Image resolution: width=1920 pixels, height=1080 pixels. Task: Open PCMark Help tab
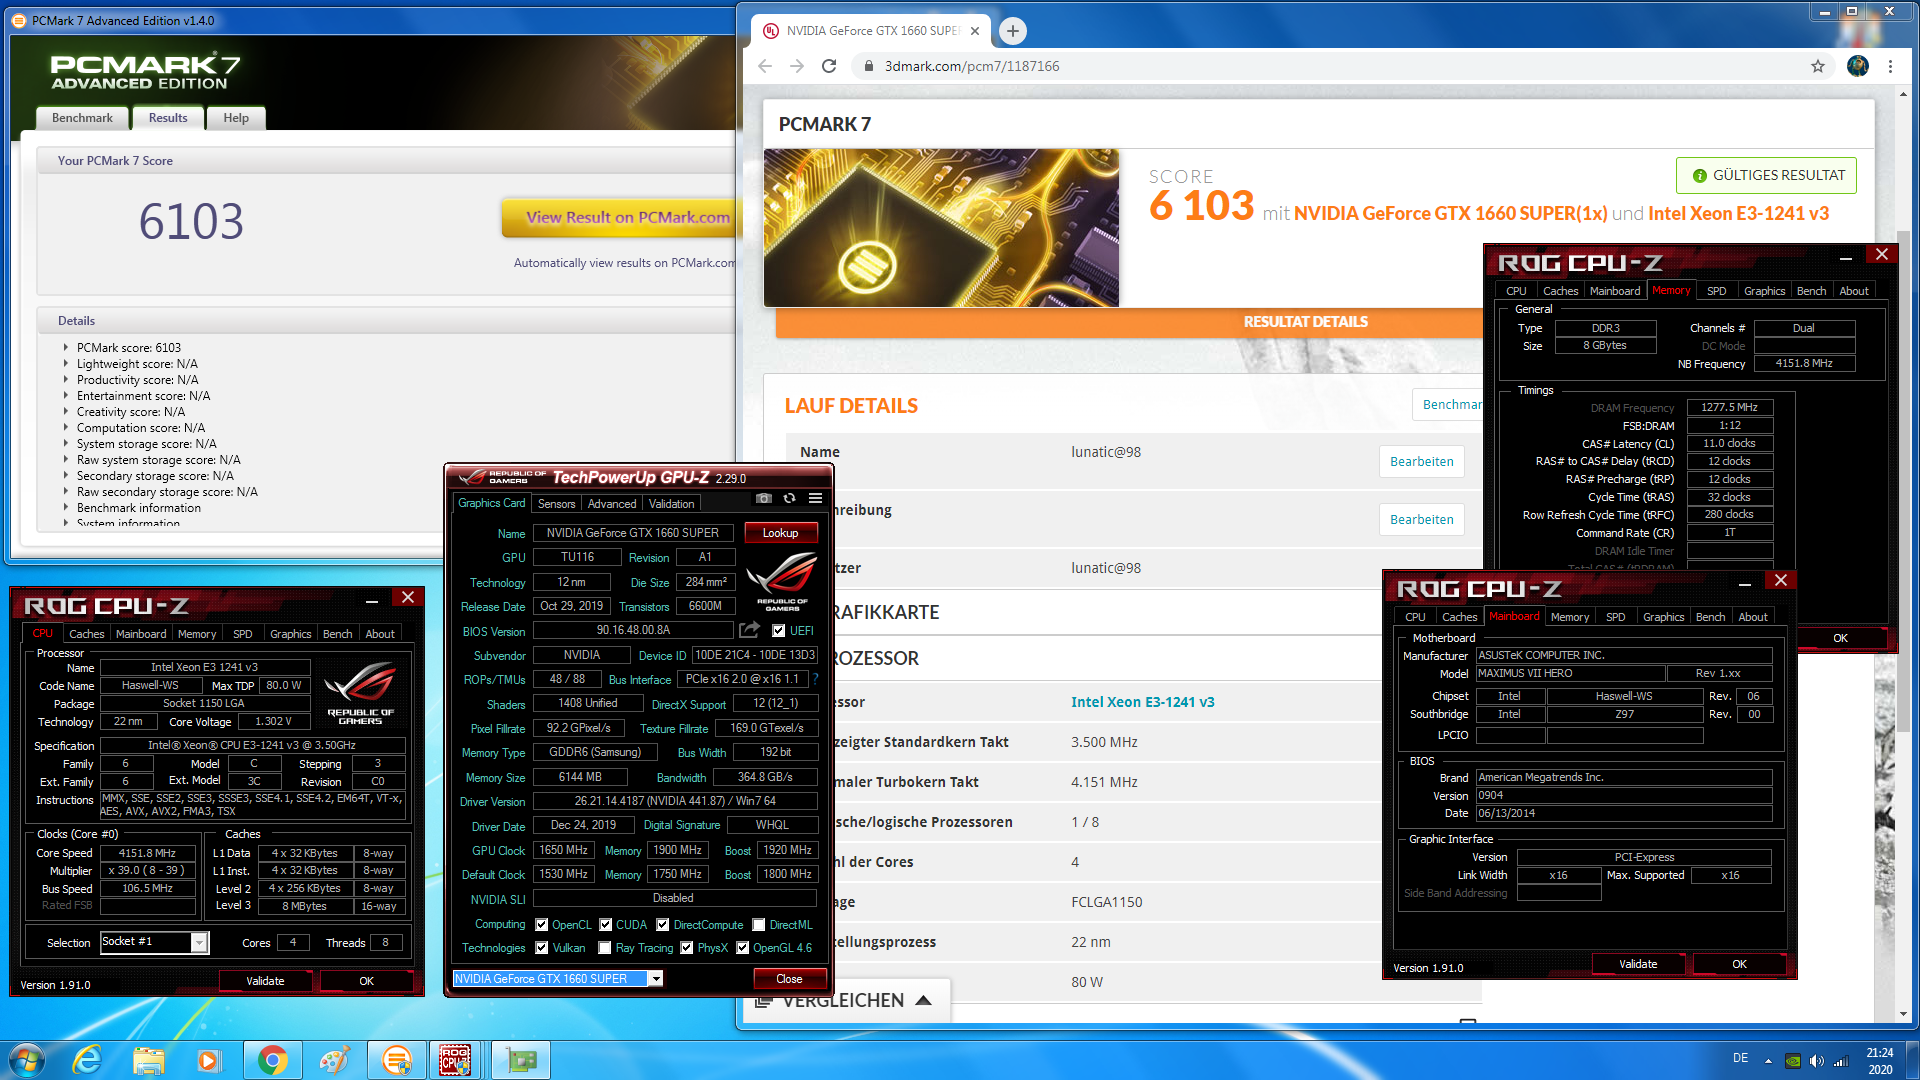tap(236, 118)
